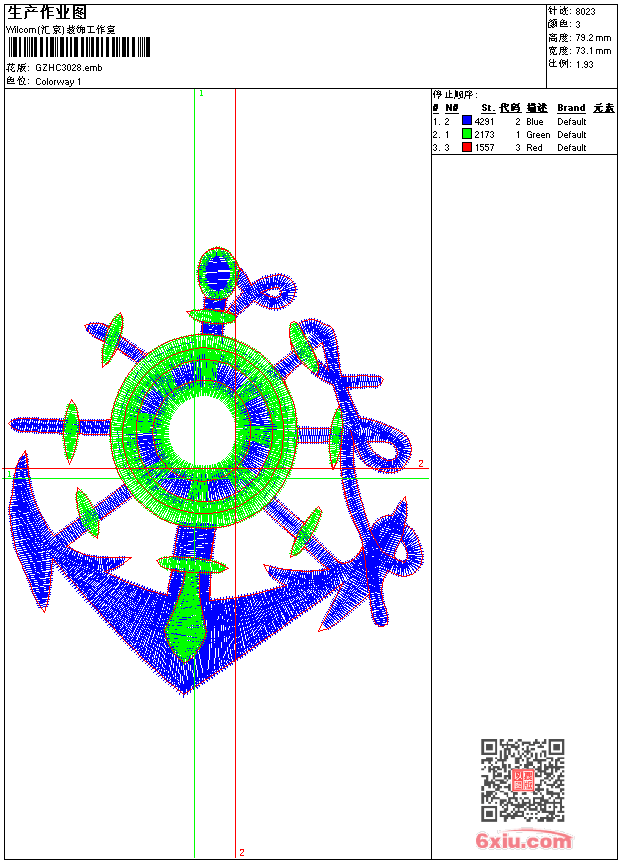Select the title '生产作业图'

(47, 12)
